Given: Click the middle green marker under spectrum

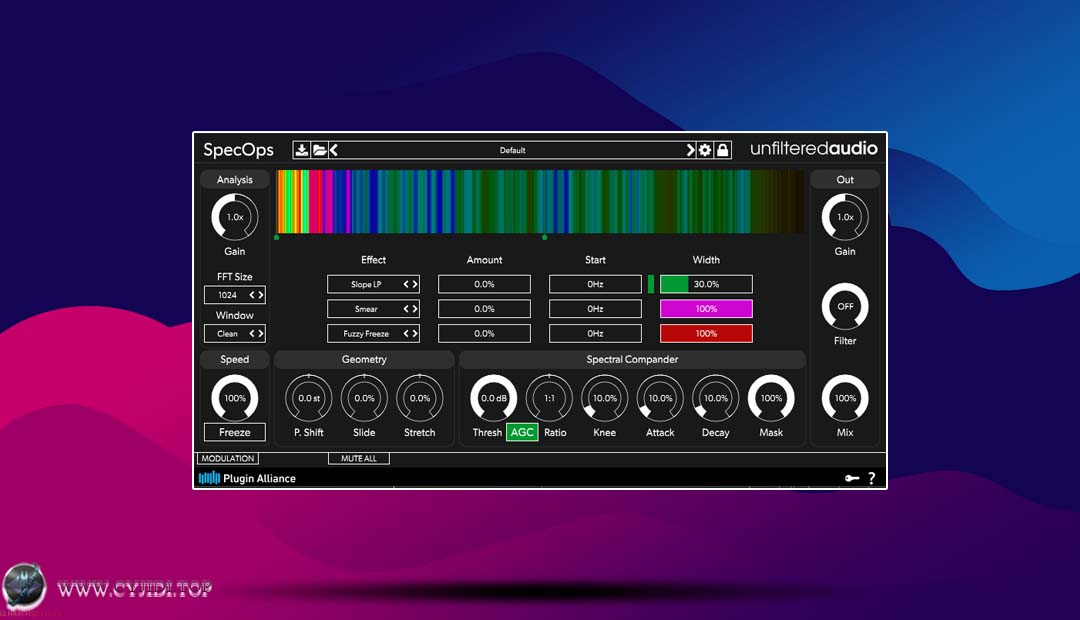Looking at the screenshot, I should (545, 238).
